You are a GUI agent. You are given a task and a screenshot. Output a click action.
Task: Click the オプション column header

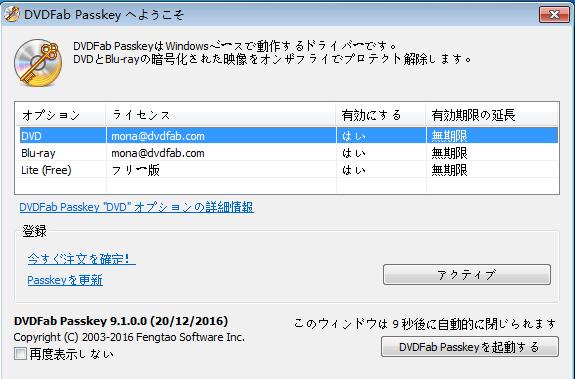61,115
